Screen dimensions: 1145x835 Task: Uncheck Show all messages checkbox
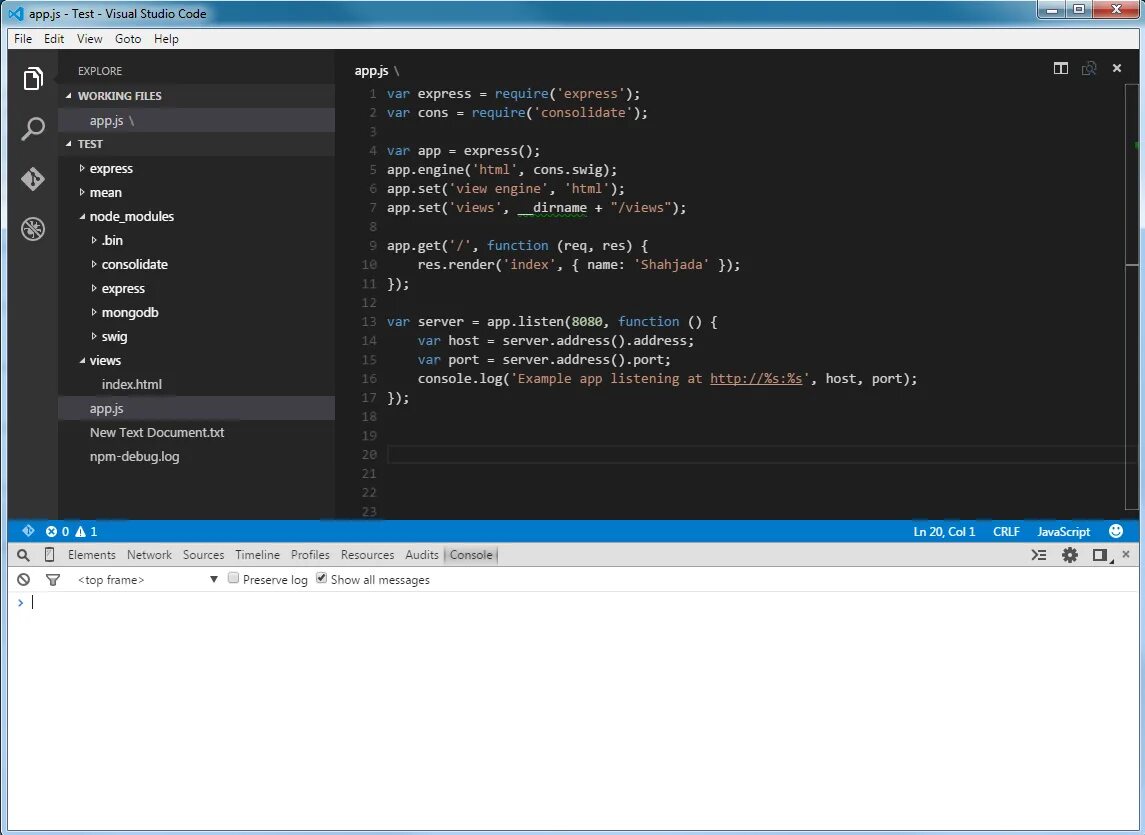(321, 578)
